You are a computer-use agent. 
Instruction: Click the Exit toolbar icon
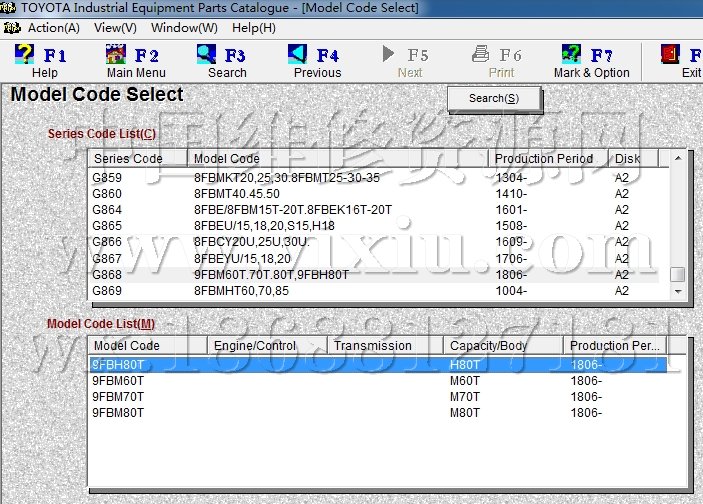pyautogui.click(x=670, y=54)
